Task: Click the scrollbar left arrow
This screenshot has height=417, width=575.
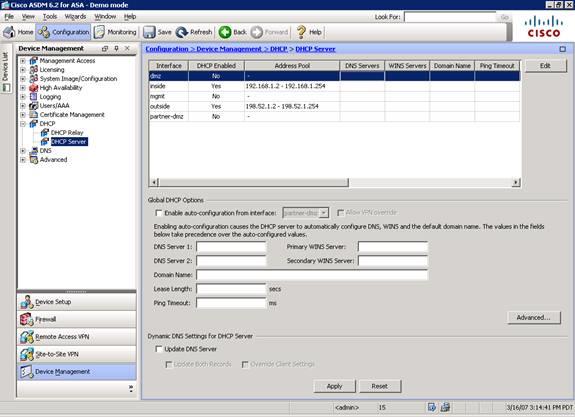Action: pyautogui.click(x=154, y=182)
